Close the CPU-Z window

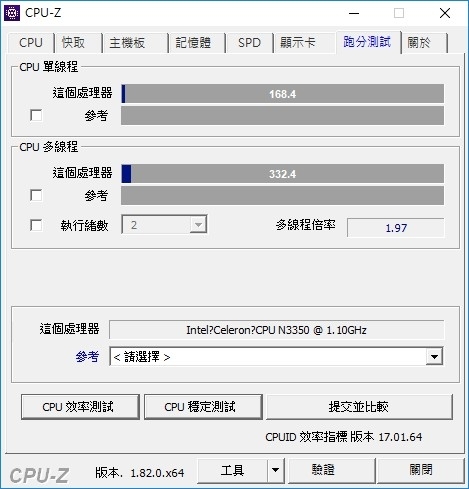[x=445, y=13]
